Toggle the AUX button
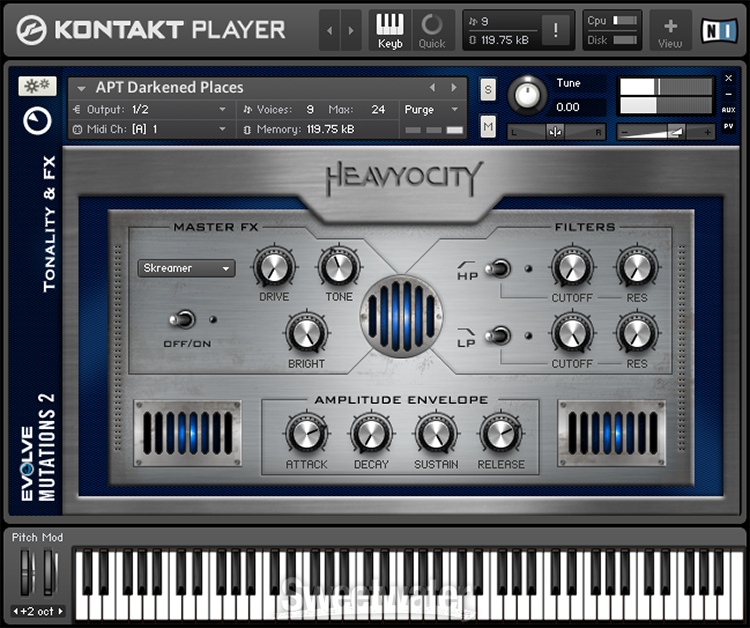Viewport: 750px width, 628px height. [x=728, y=110]
